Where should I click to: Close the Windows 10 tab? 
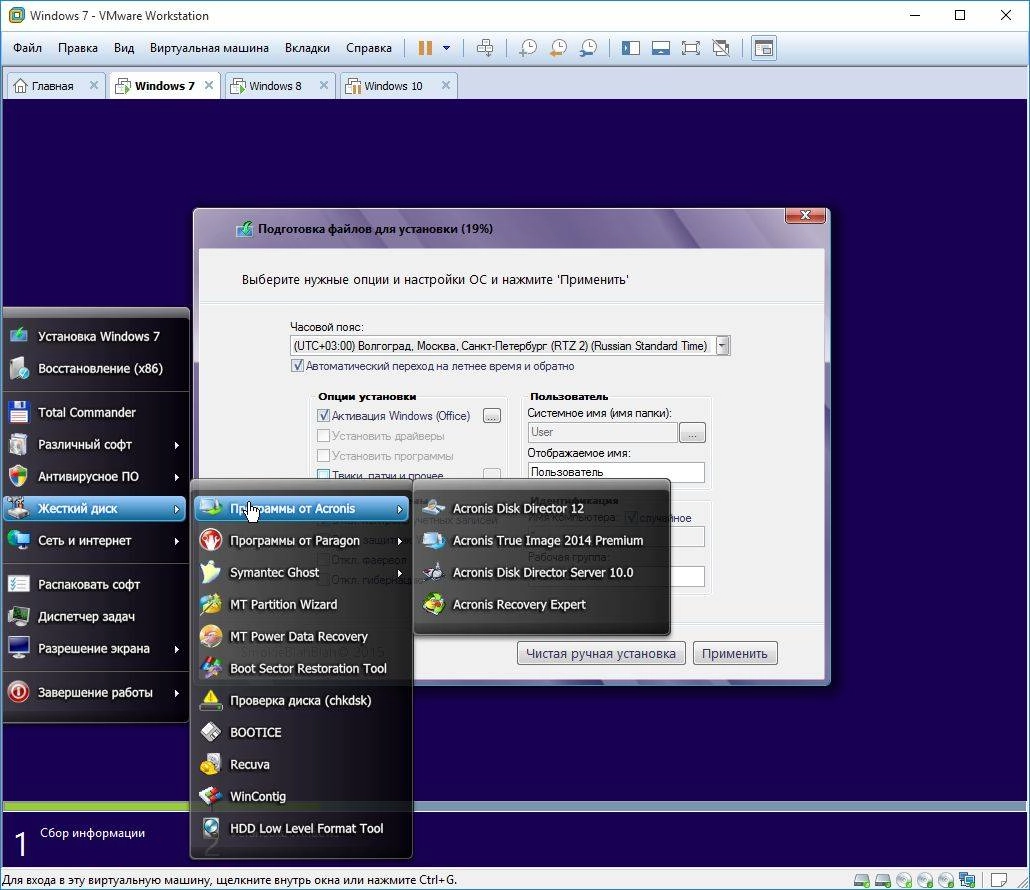tap(445, 85)
